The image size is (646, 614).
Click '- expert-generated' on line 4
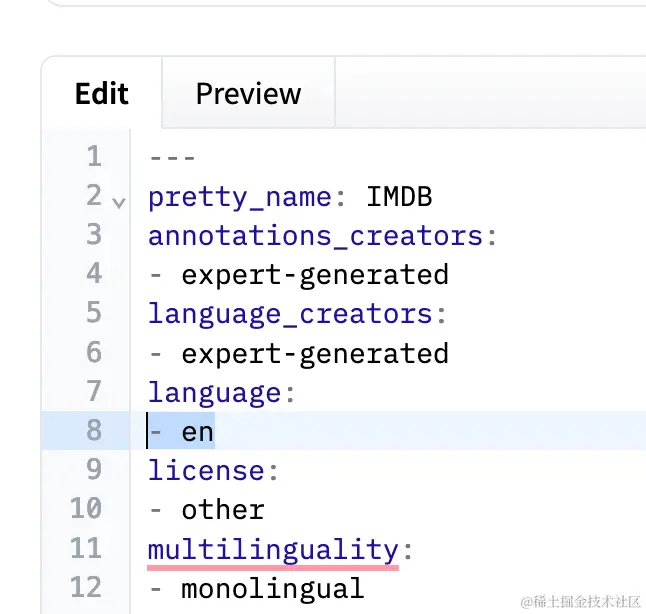(299, 275)
